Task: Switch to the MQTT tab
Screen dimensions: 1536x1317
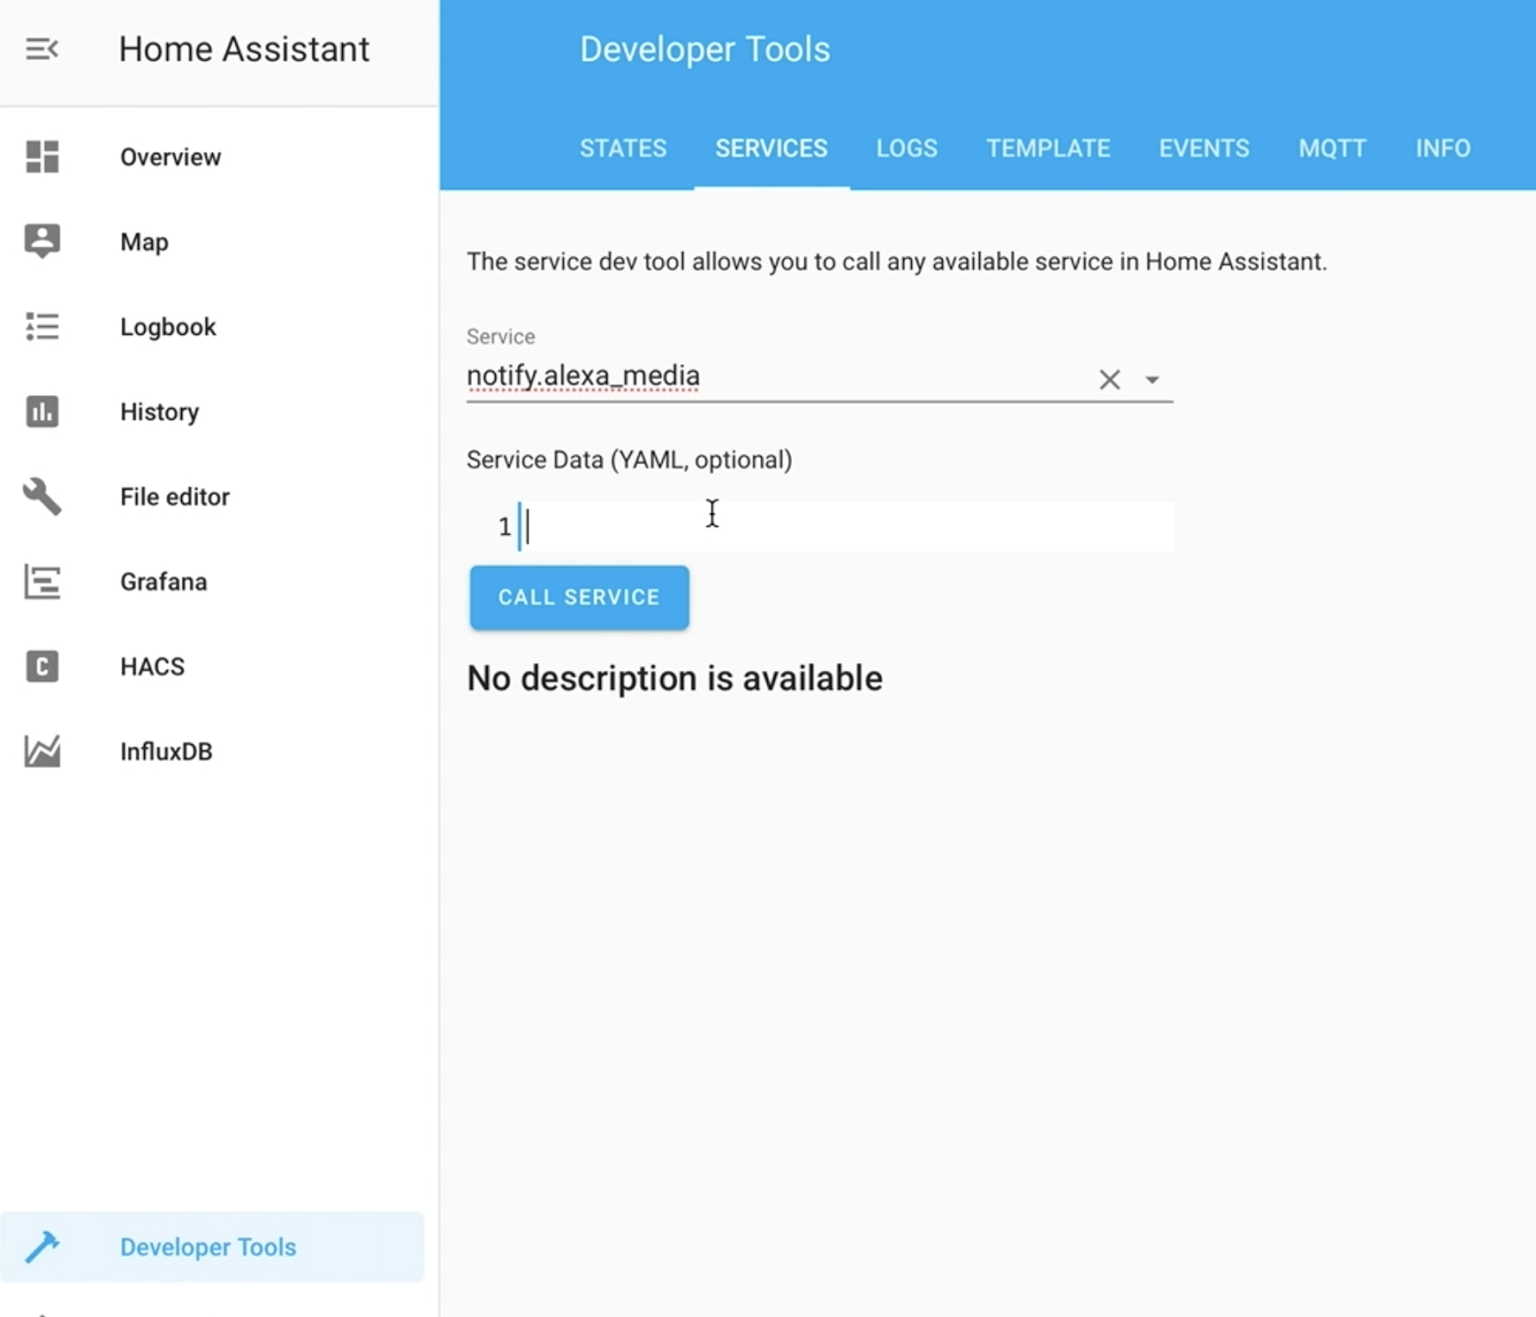Action: click(x=1332, y=148)
